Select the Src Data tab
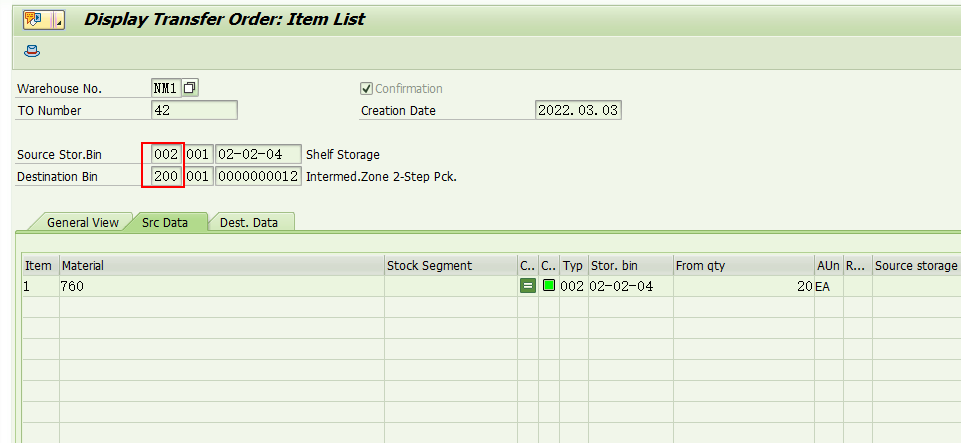 pyautogui.click(x=165, y=222)
